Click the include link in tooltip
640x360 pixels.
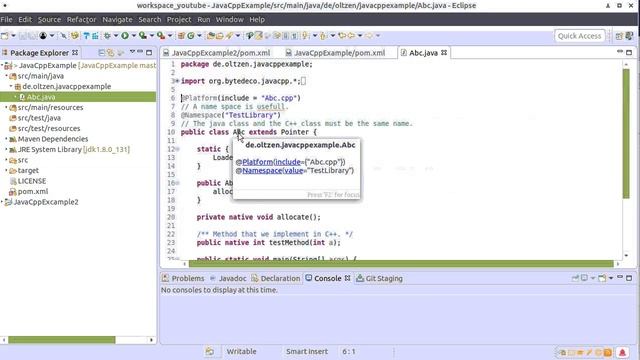pyautogui.click(x=288, y=162)
